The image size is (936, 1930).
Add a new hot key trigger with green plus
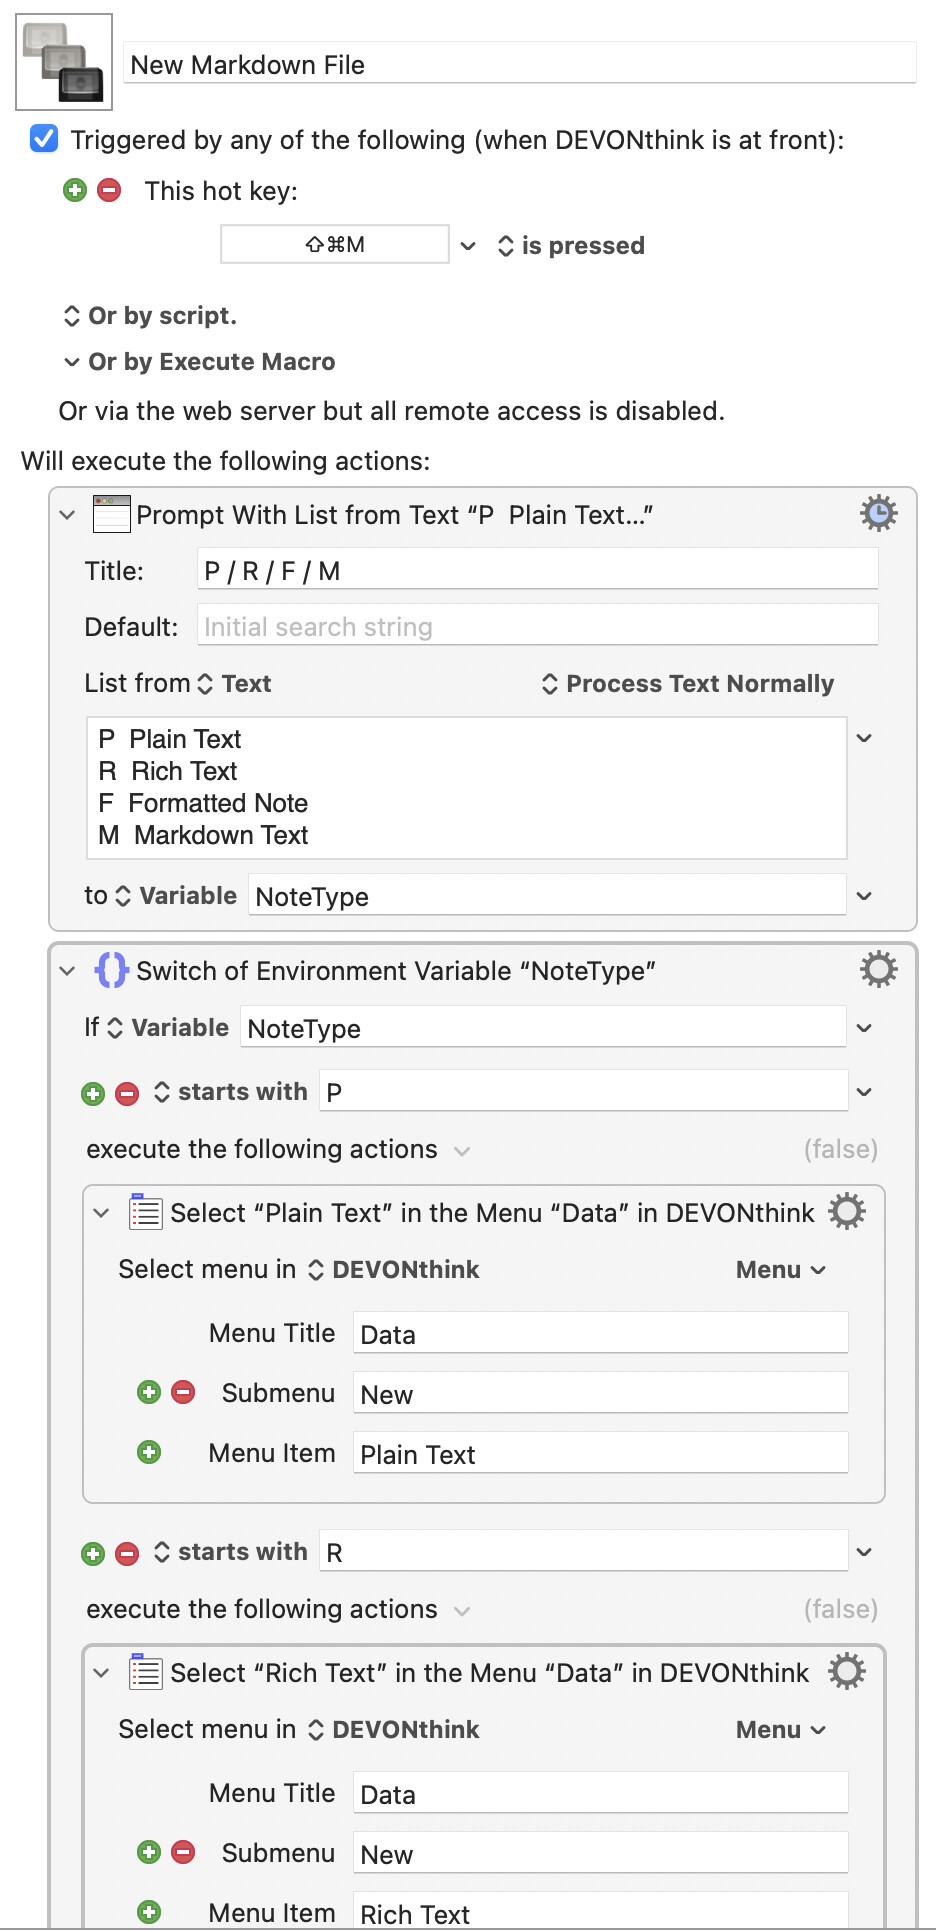point(75,190)
